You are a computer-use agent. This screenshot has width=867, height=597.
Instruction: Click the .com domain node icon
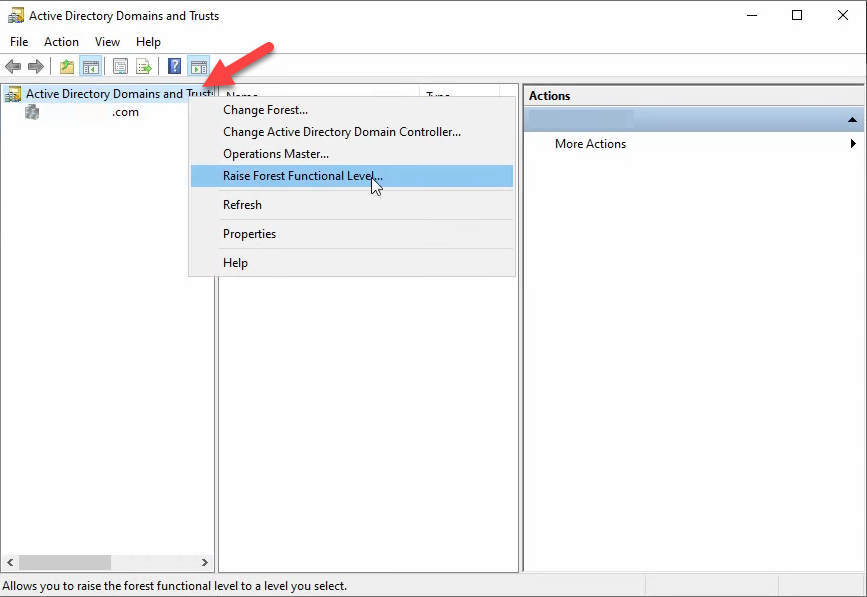click(x=32, y=112)
